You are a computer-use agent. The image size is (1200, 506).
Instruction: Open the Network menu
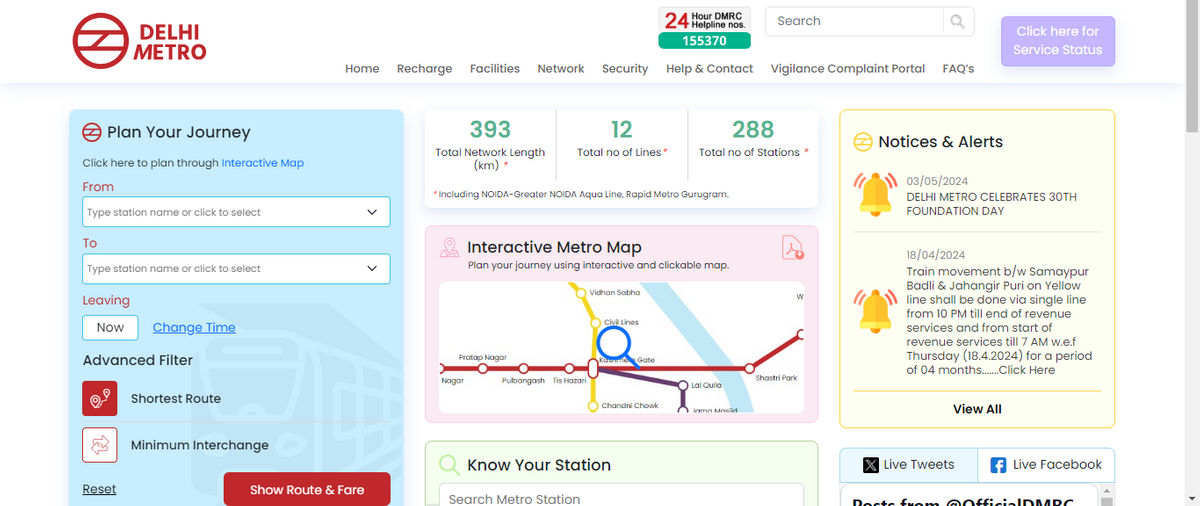pyautogui.click(x=560, y=69)
